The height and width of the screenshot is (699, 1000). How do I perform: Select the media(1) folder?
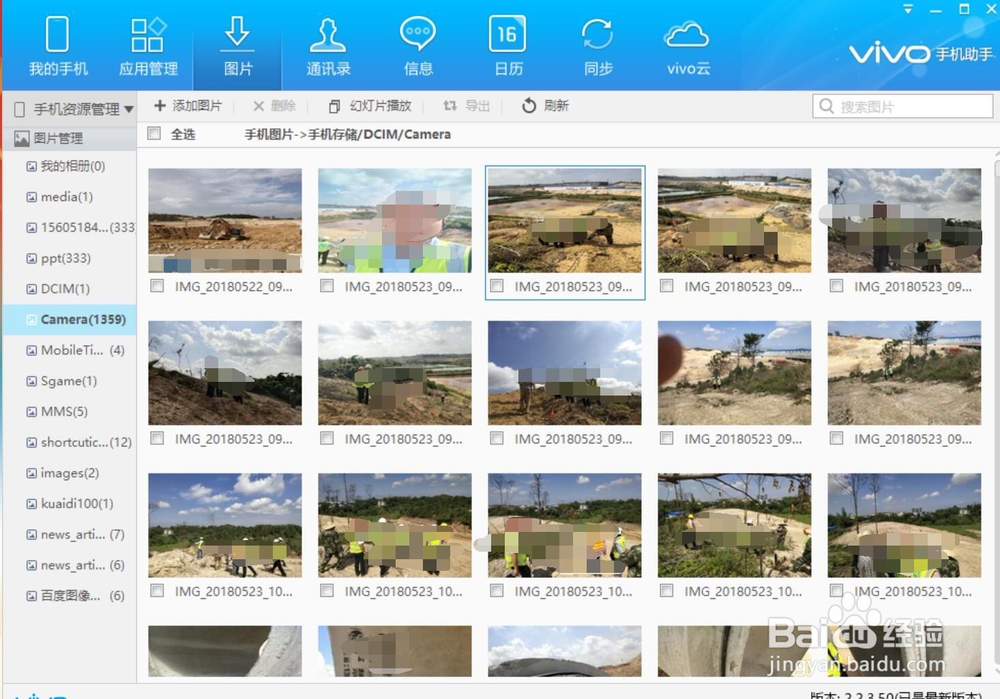pos(70,197)
